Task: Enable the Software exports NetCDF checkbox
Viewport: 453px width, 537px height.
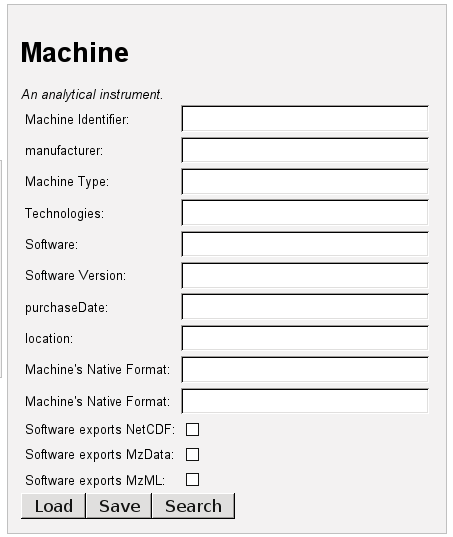Action: 192,429
